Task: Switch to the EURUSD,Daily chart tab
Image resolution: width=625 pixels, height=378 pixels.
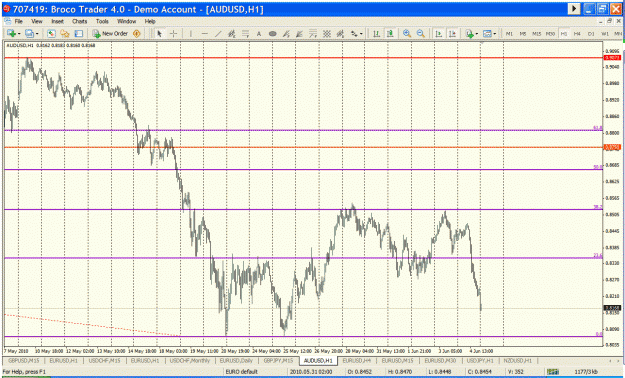Action: [236, 360]
